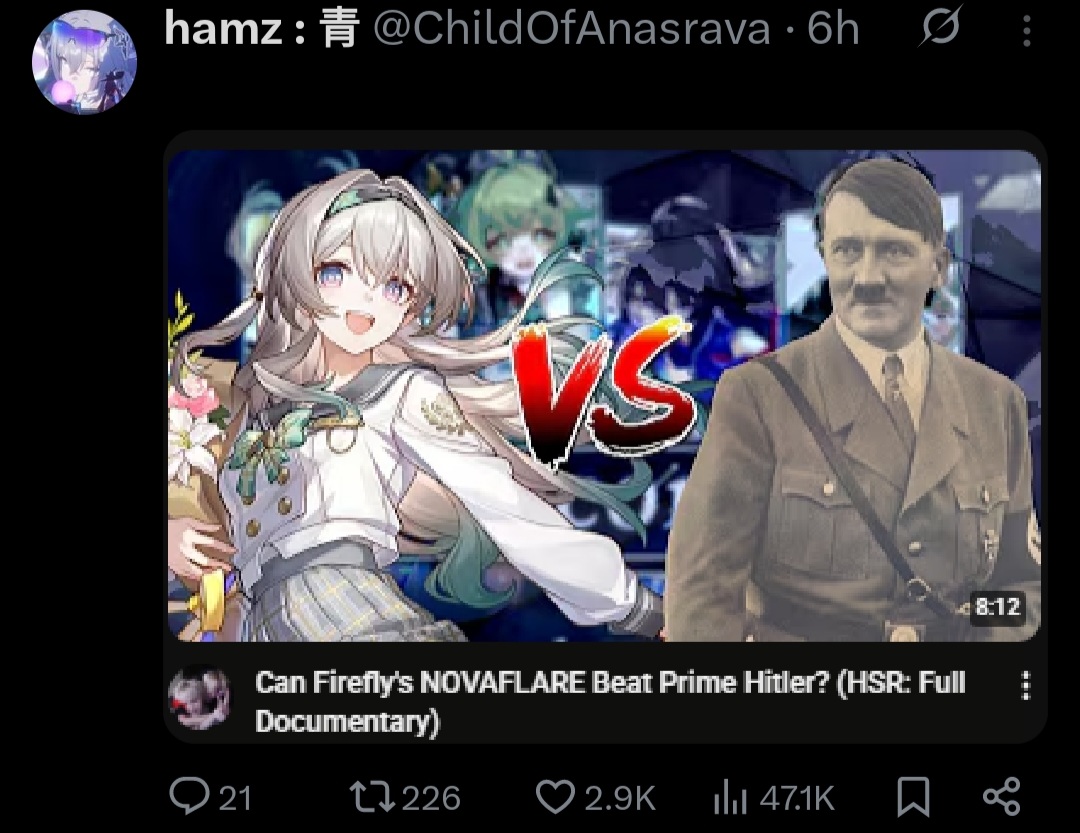Click the 47.1K views count
Image resolution: width=1080 pixels, height=833 pixels.
[x=797, y=798]
